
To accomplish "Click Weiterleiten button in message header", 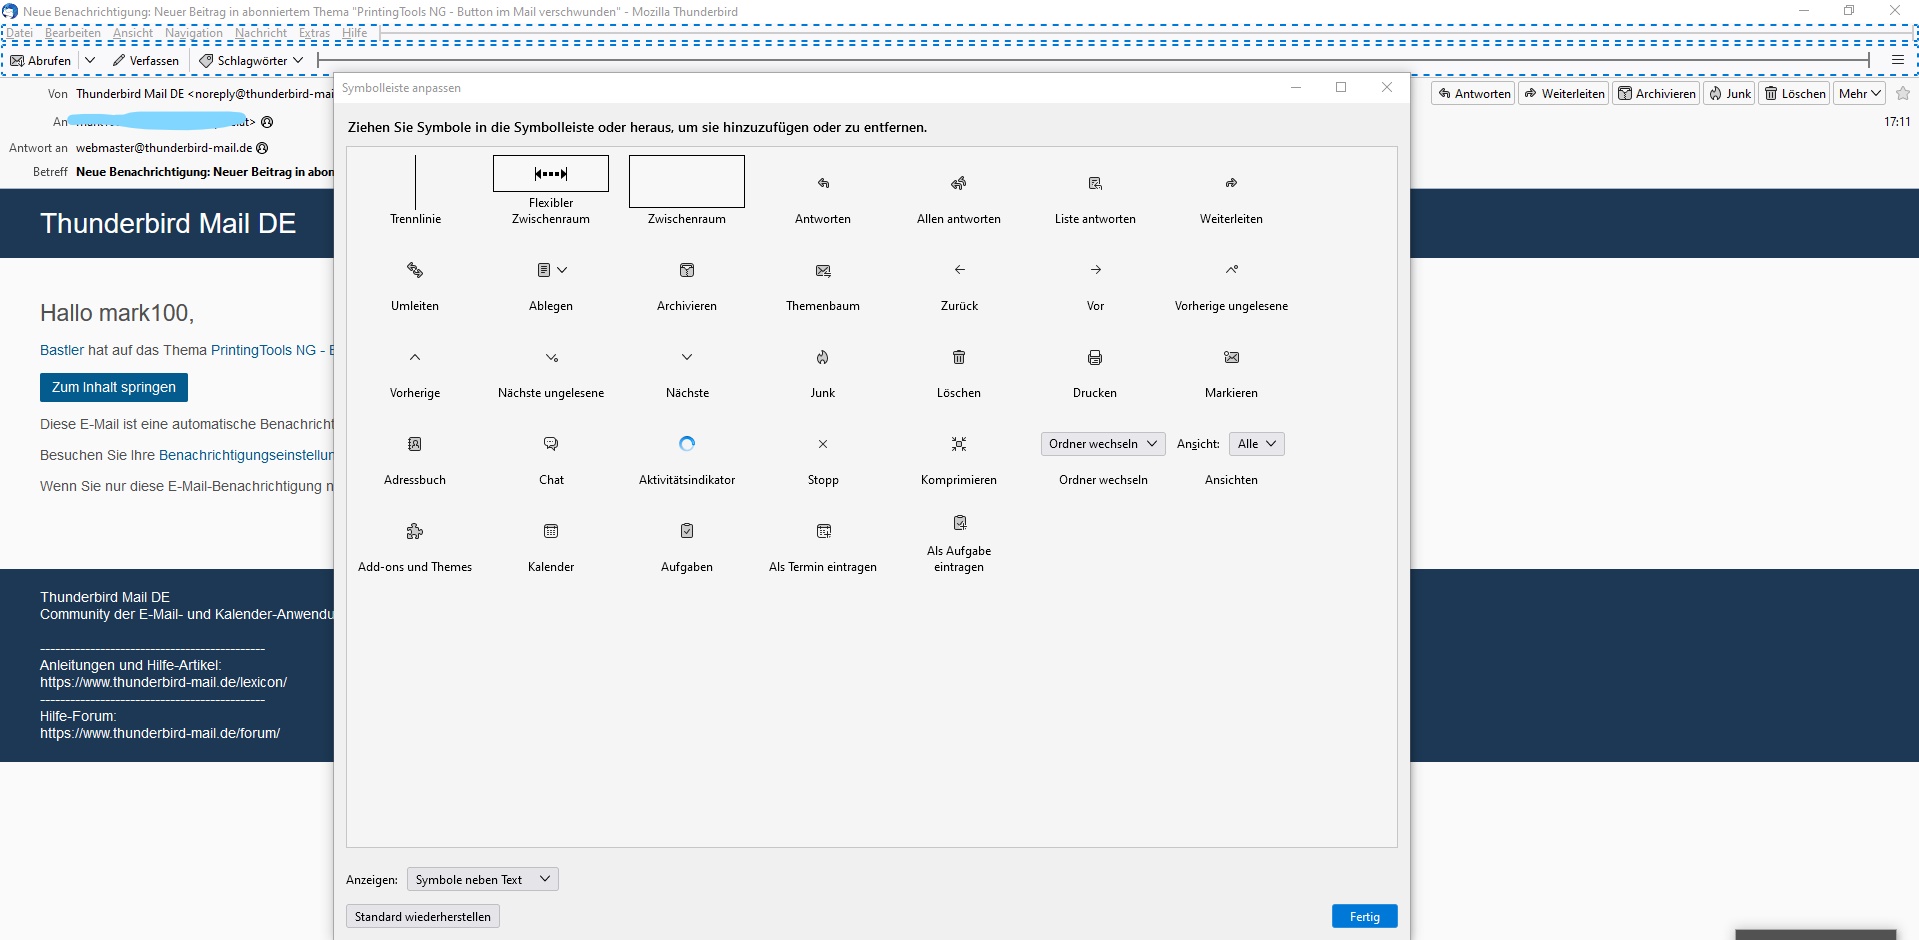I will point(1564,94).
